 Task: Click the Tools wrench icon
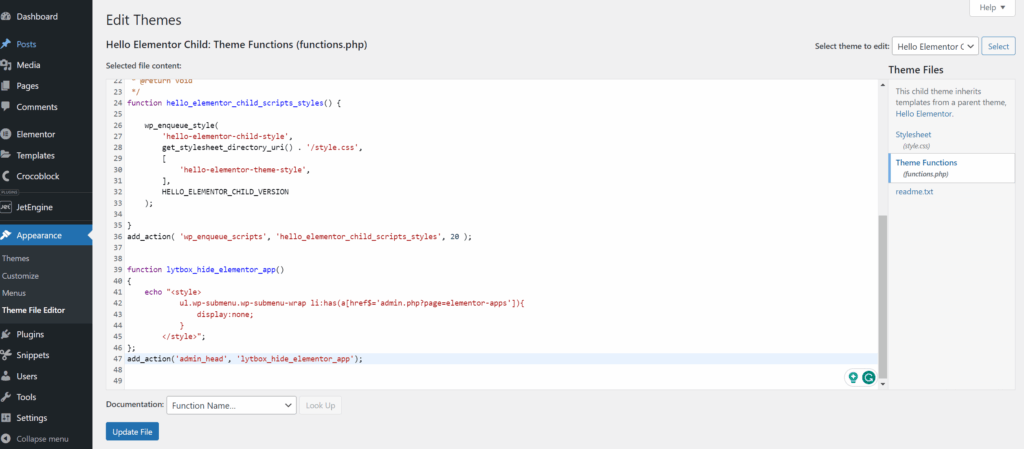pyautogui.click(x=6, y=397)
